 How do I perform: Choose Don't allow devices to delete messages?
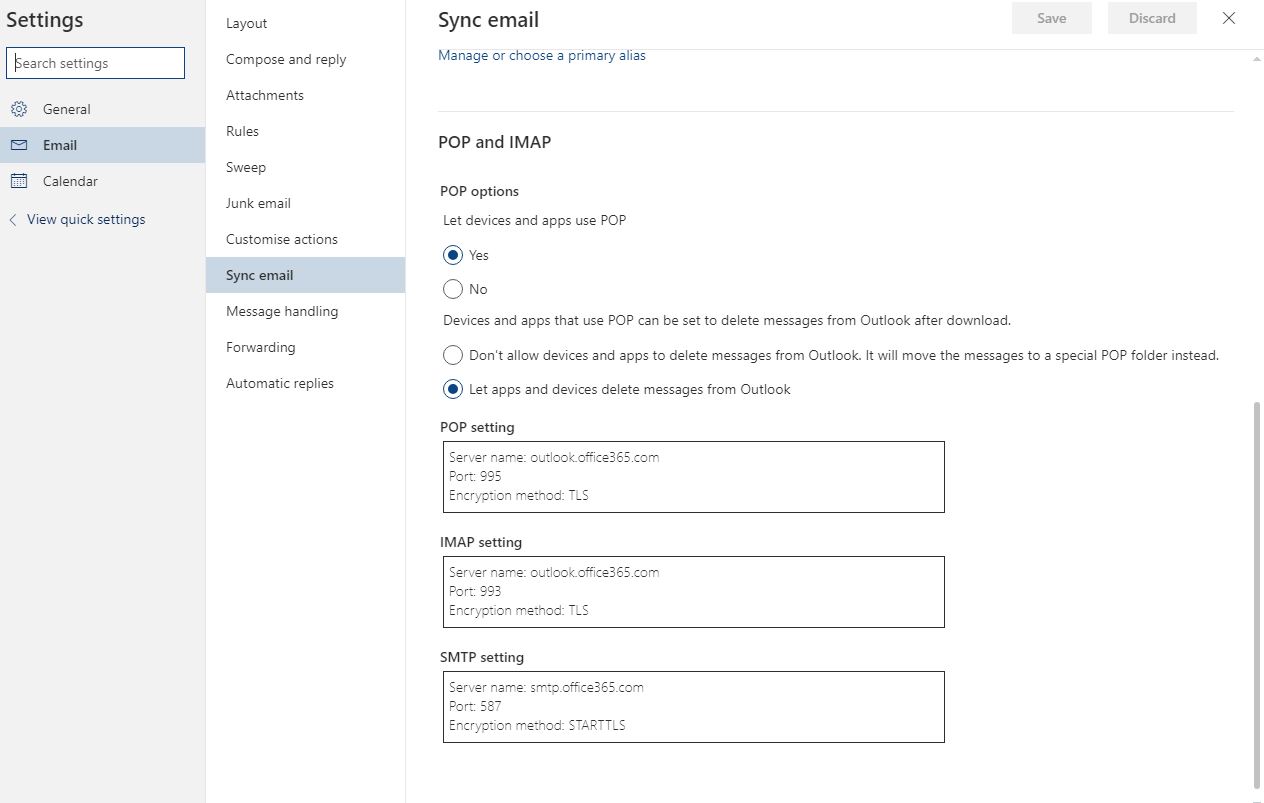453,355
